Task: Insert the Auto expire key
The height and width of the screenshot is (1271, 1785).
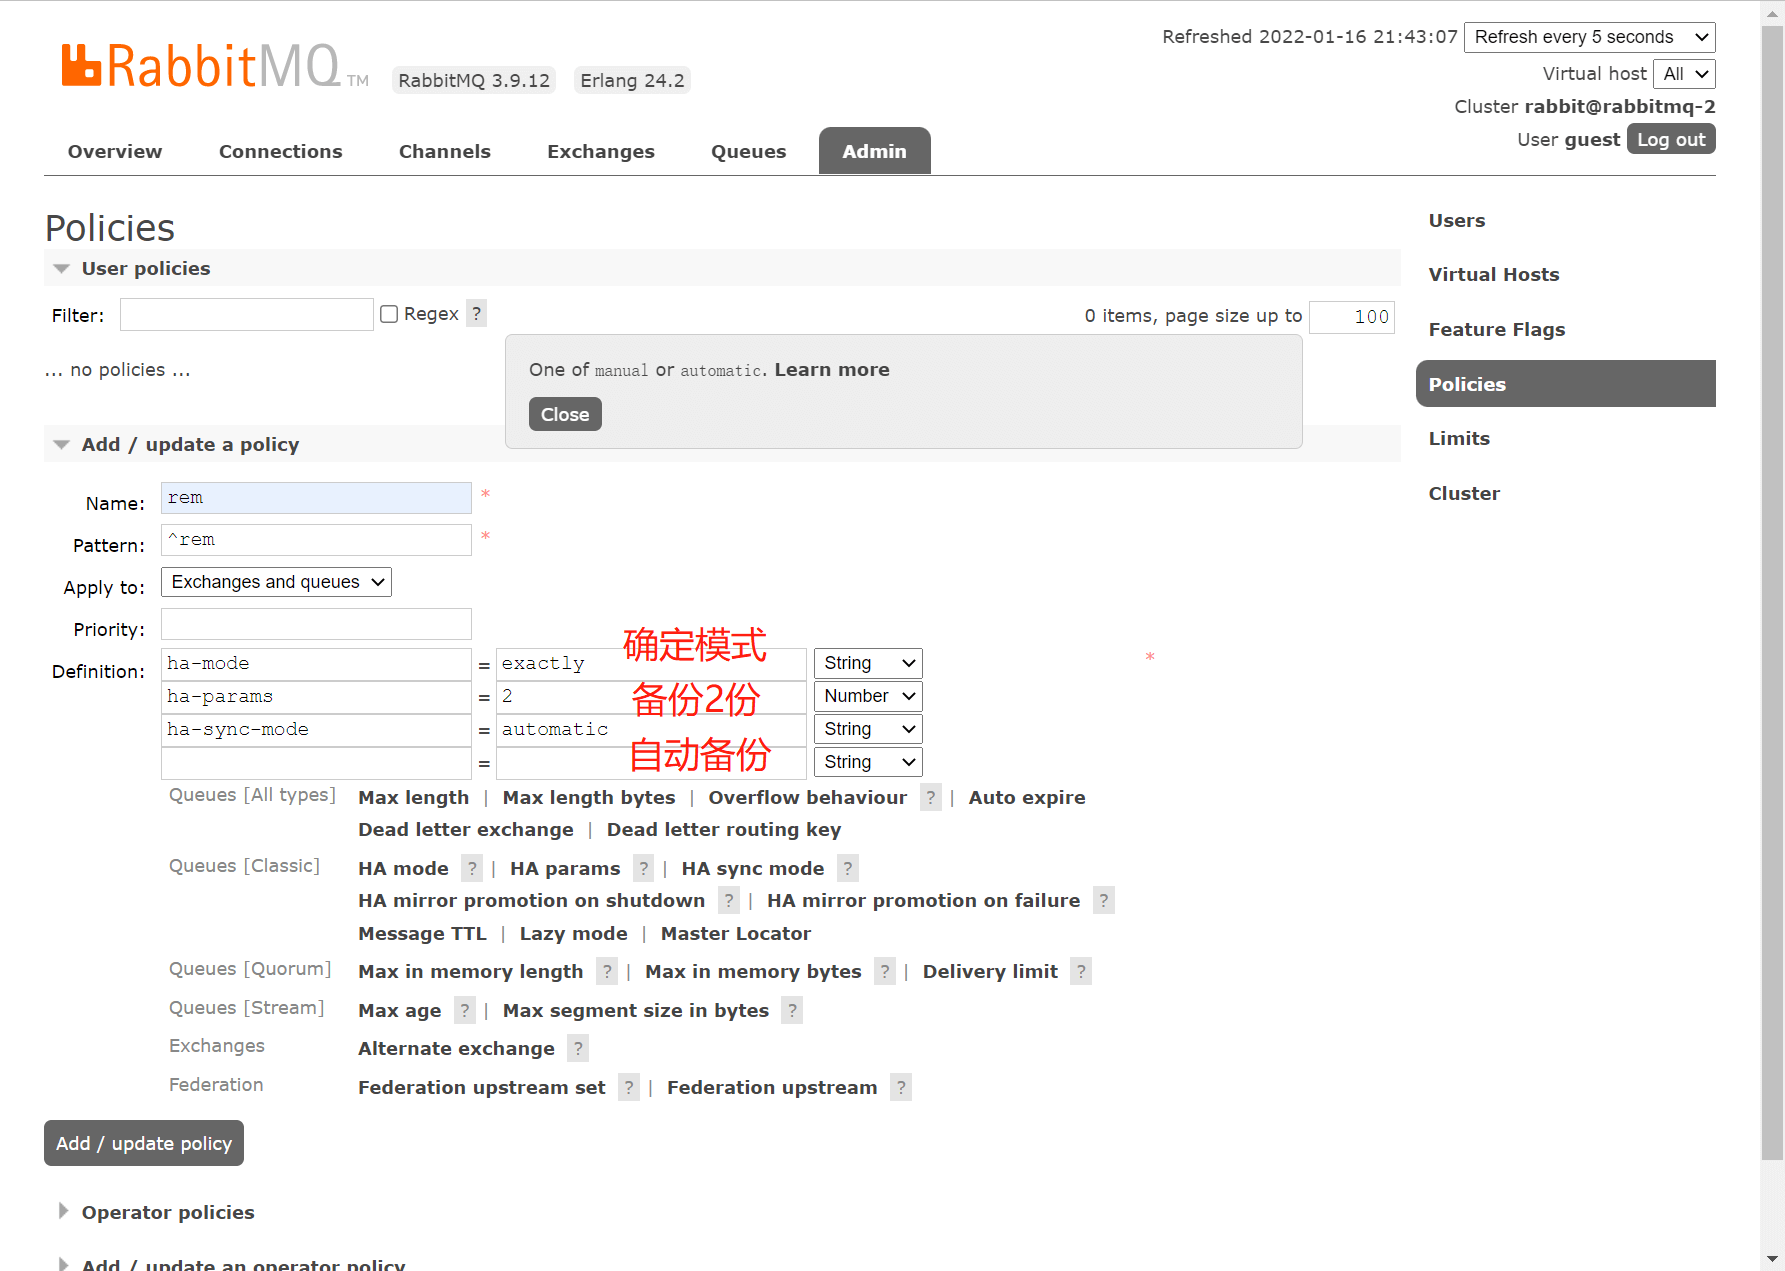Action: (1027, 798)
